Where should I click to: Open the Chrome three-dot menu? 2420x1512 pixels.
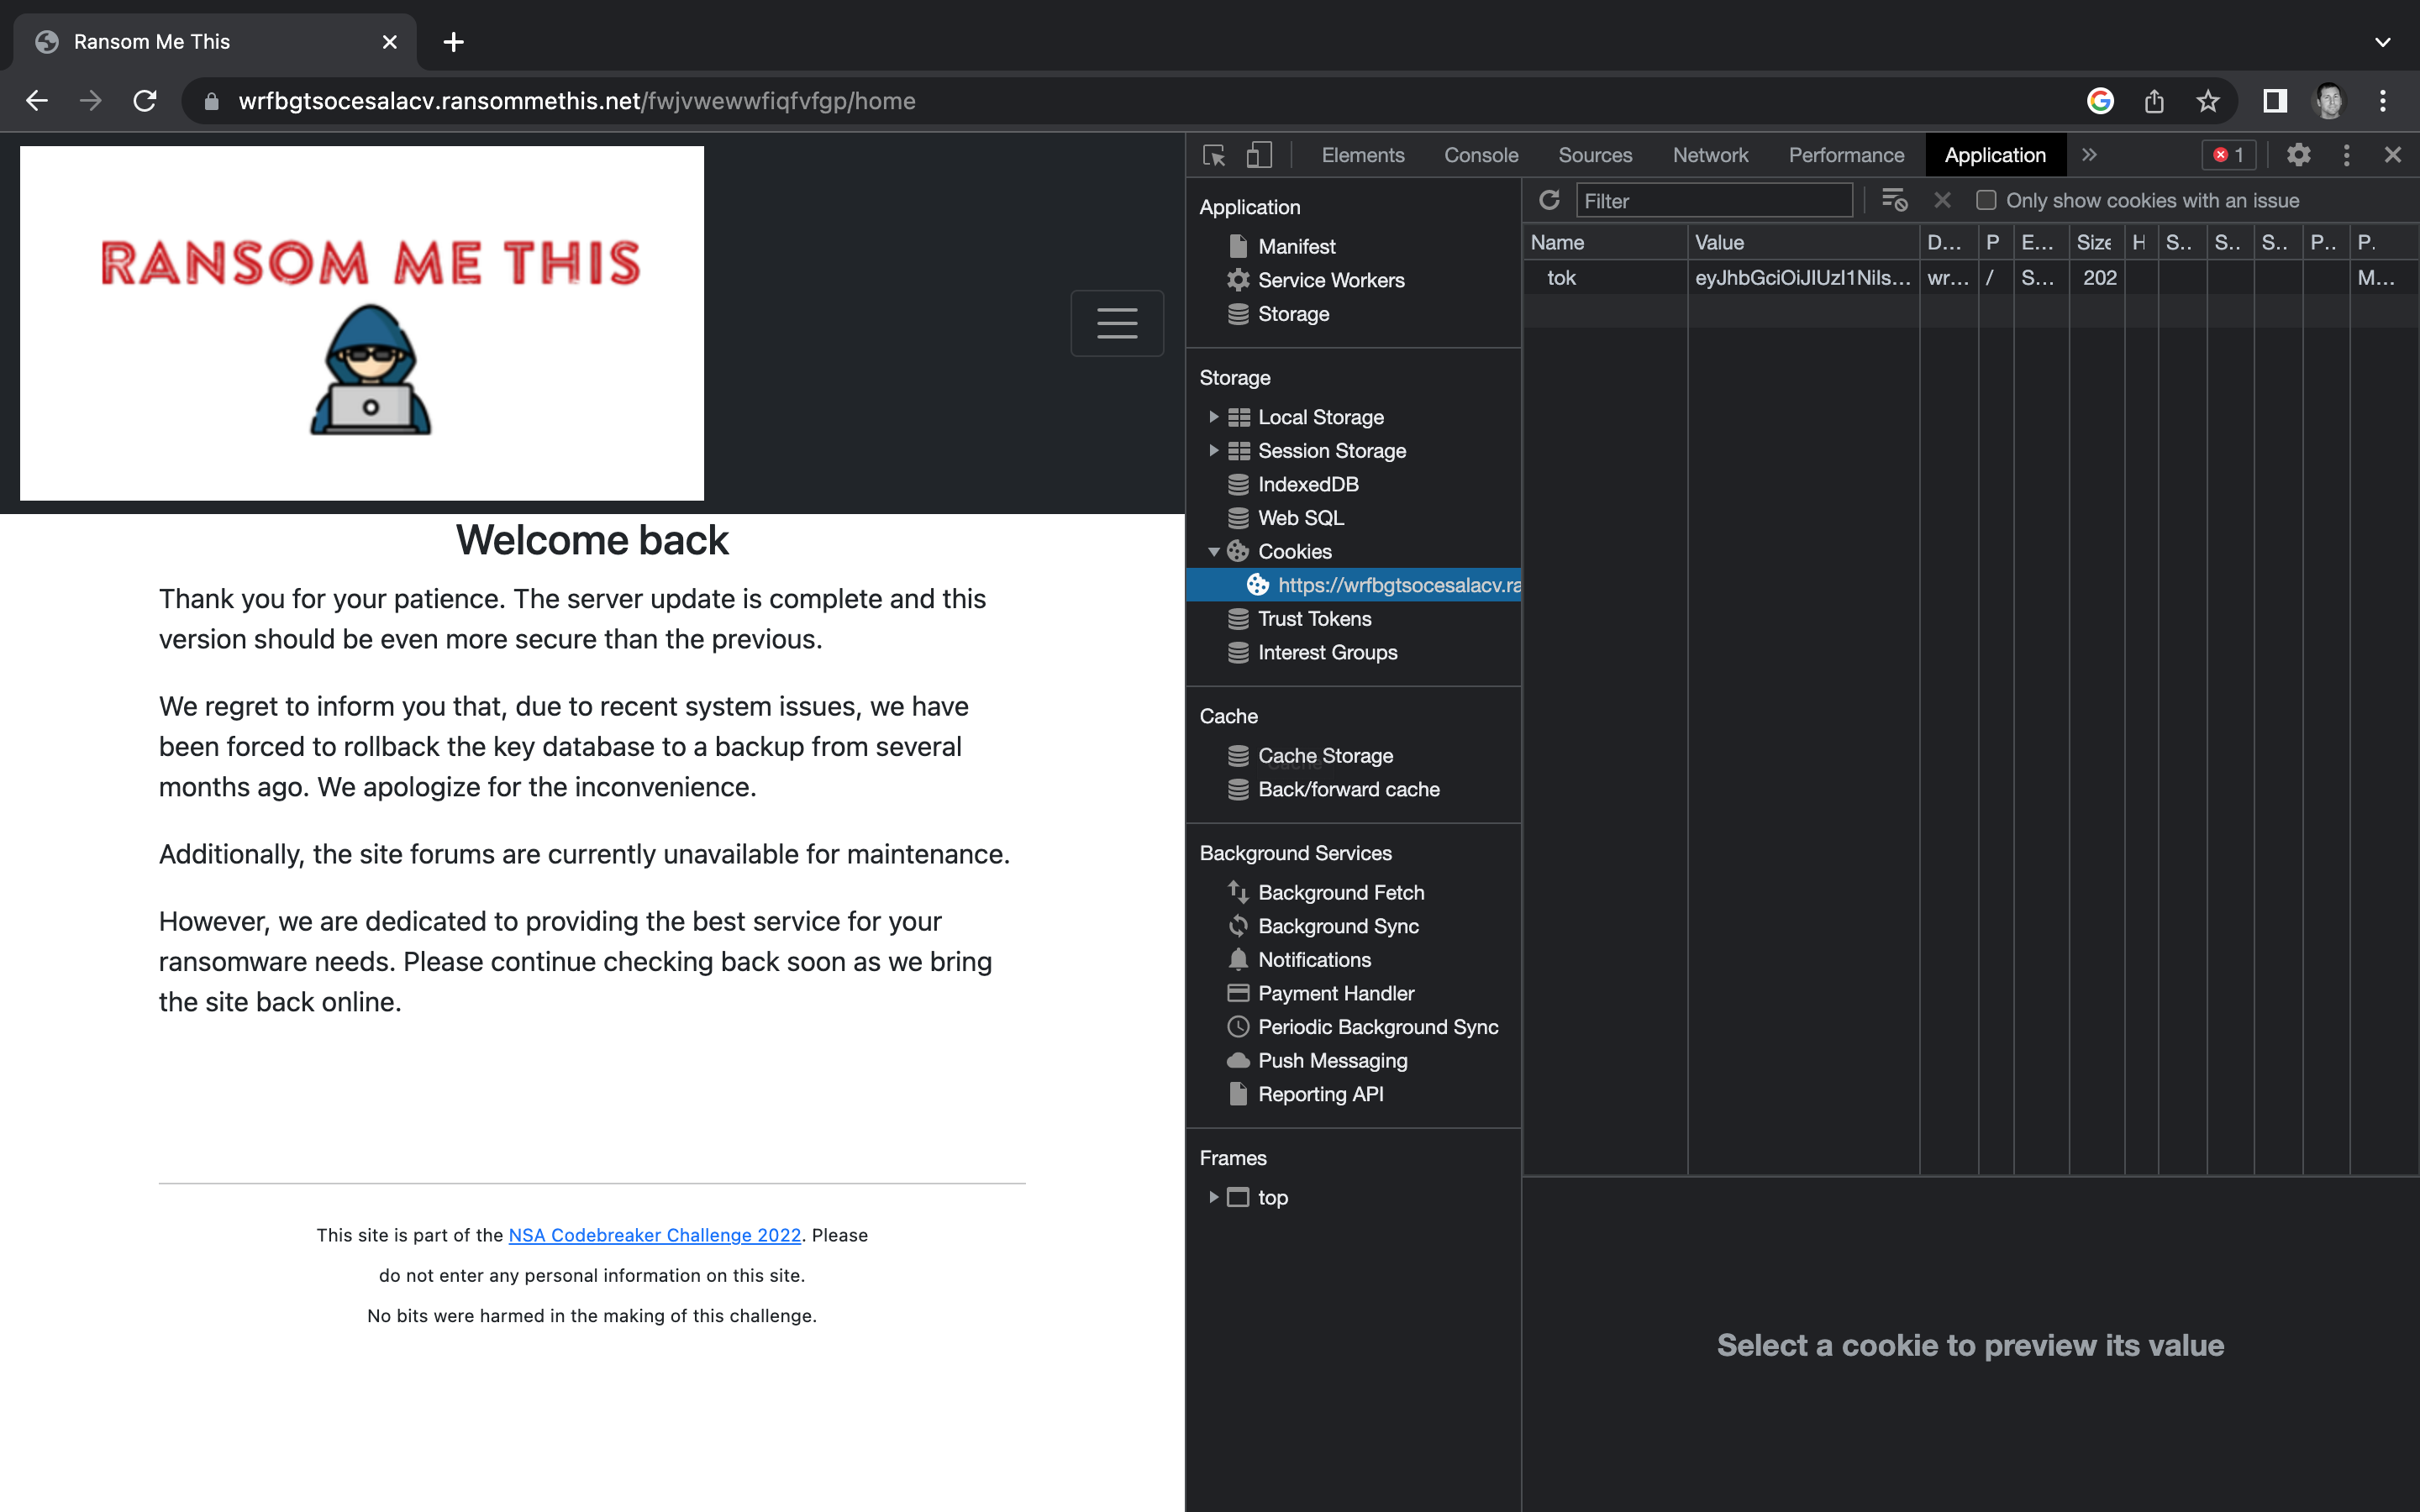(x=2383, y=101)
